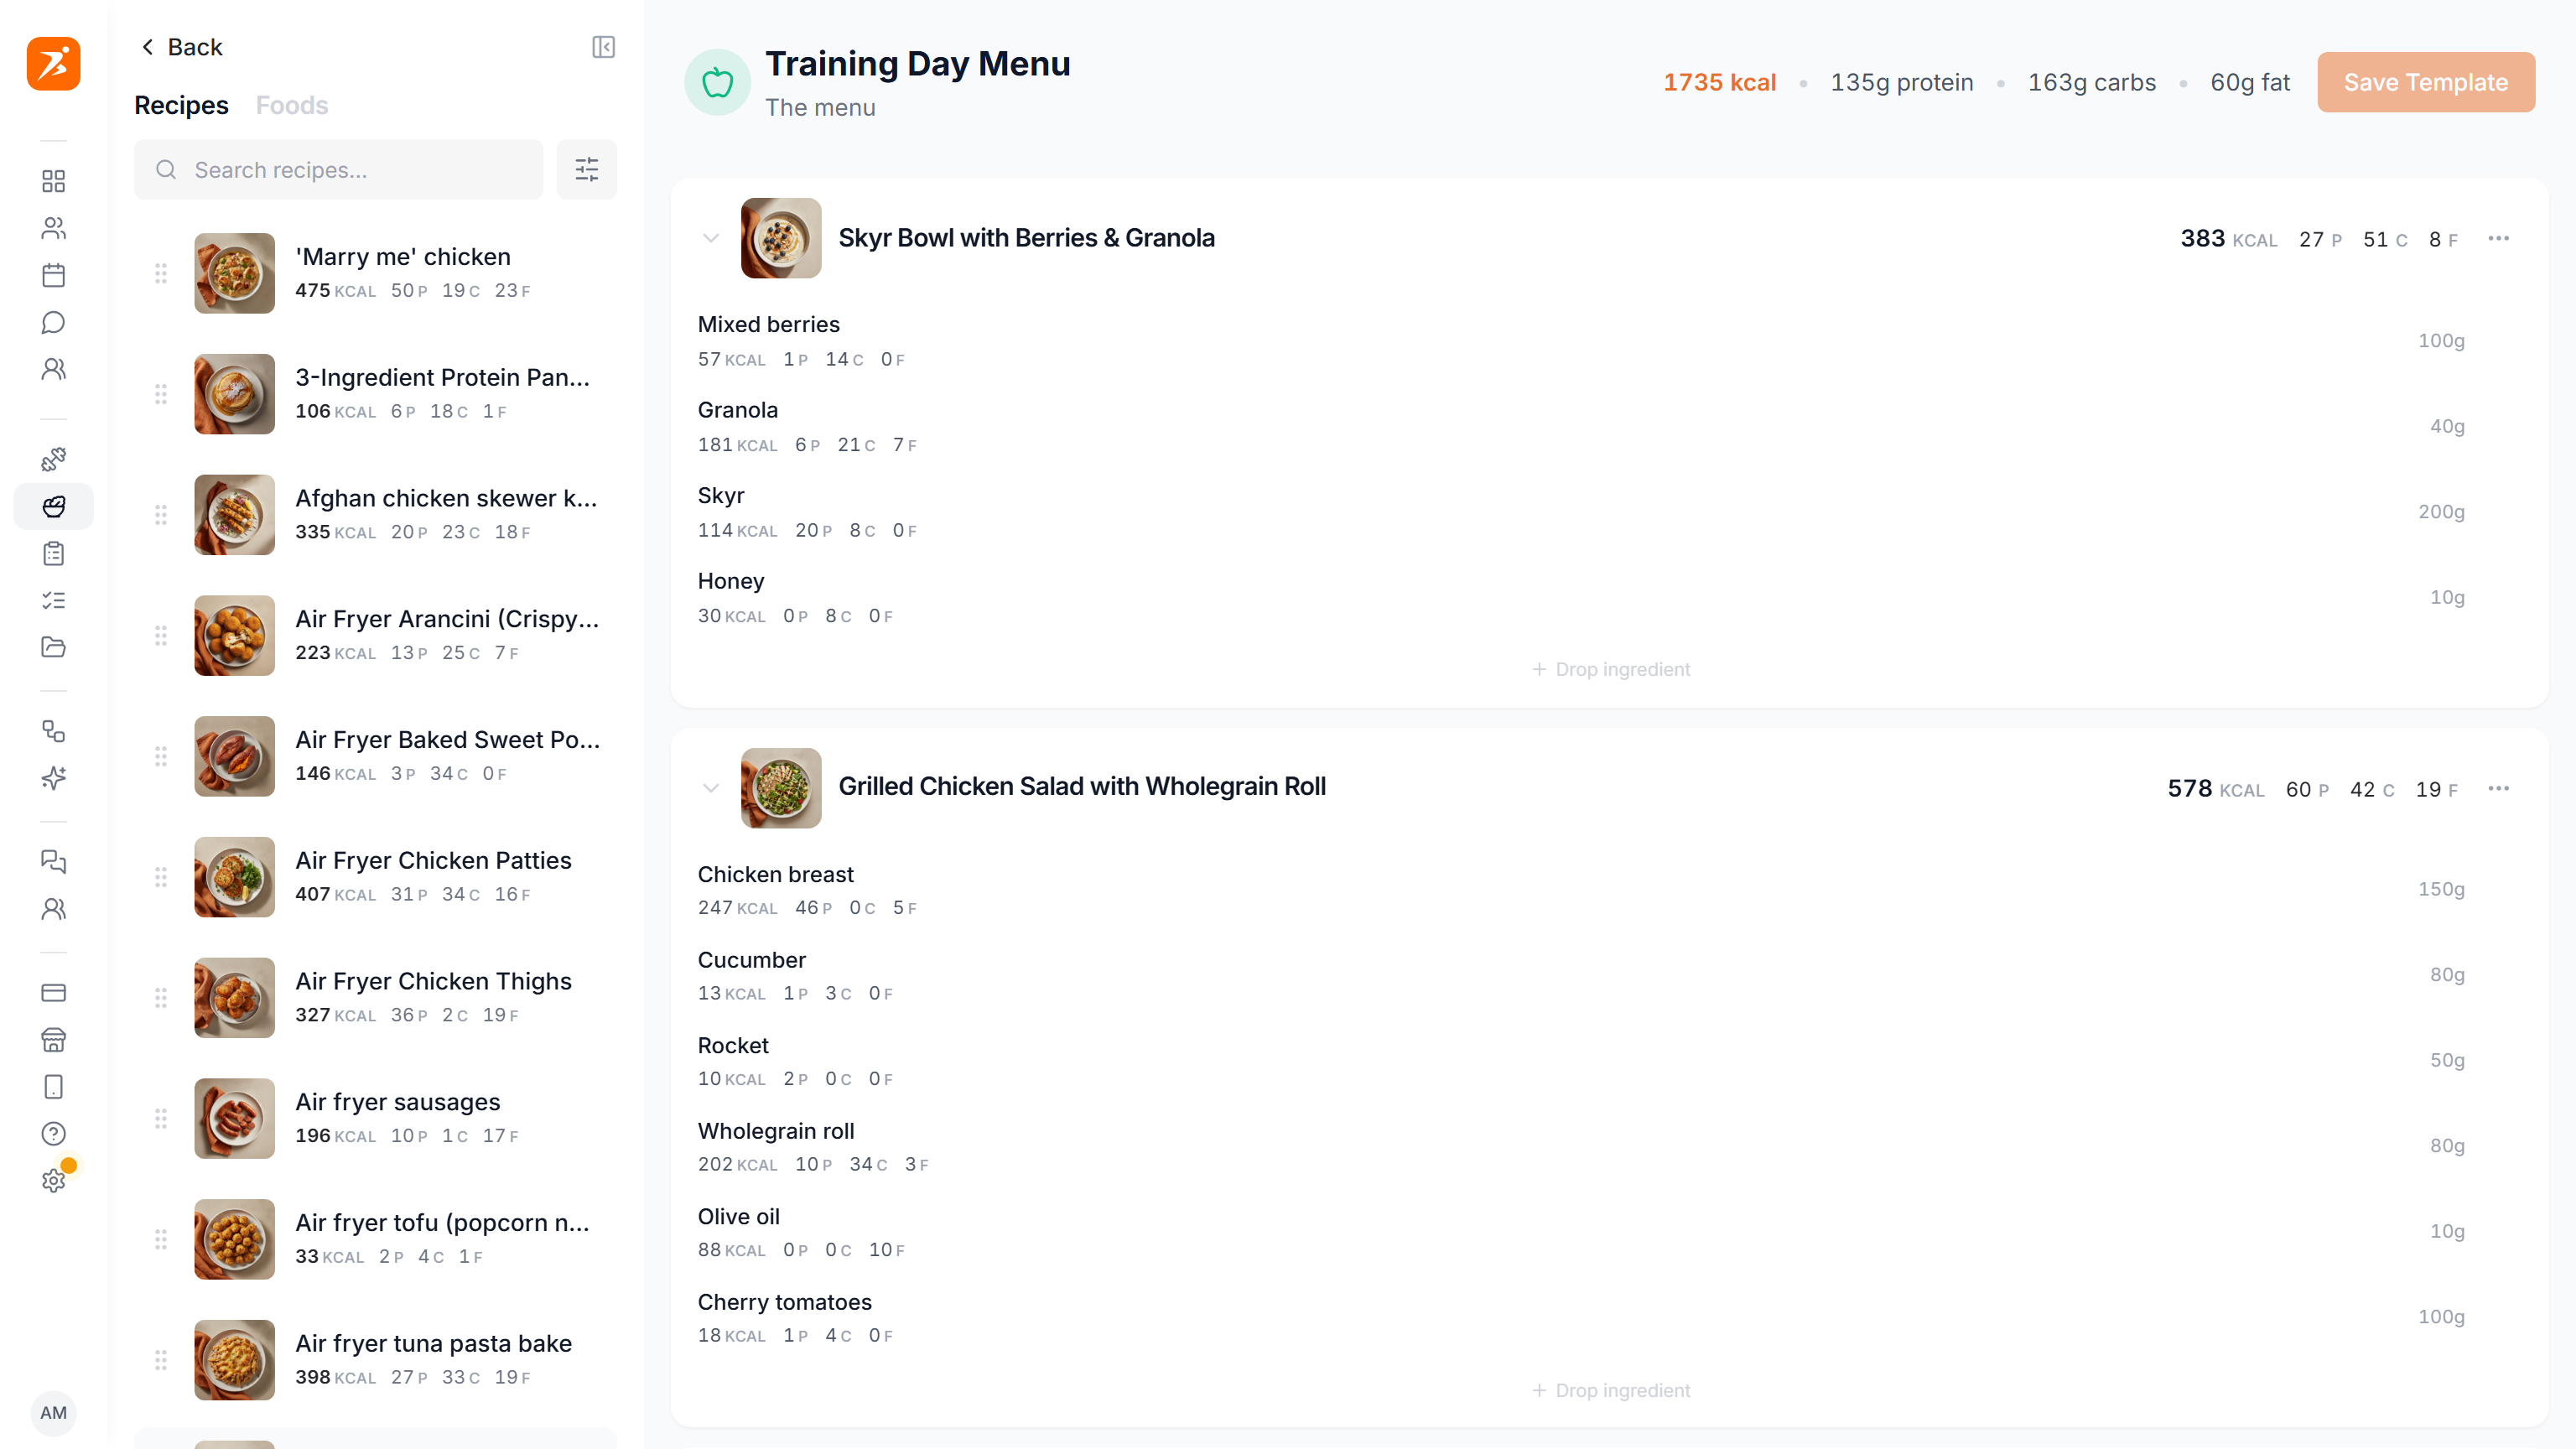
Task: Open the chat bubble icon in sidebar
Action: (53, 322)
